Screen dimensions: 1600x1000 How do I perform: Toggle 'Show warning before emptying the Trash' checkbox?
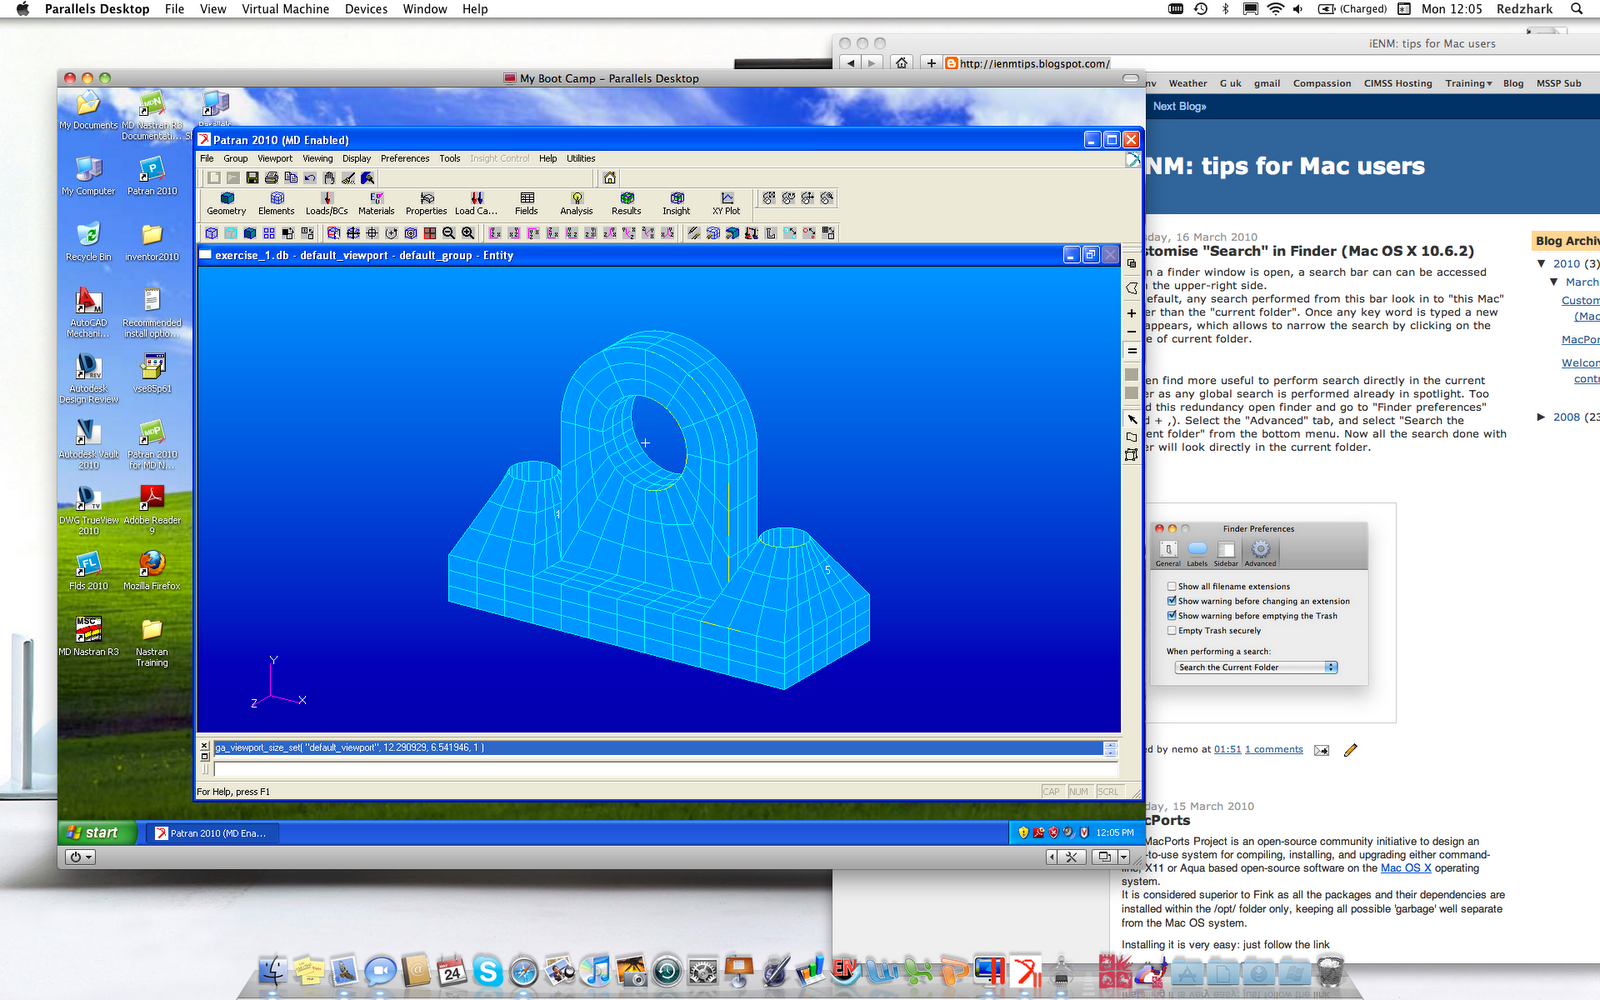[1172, 616]
